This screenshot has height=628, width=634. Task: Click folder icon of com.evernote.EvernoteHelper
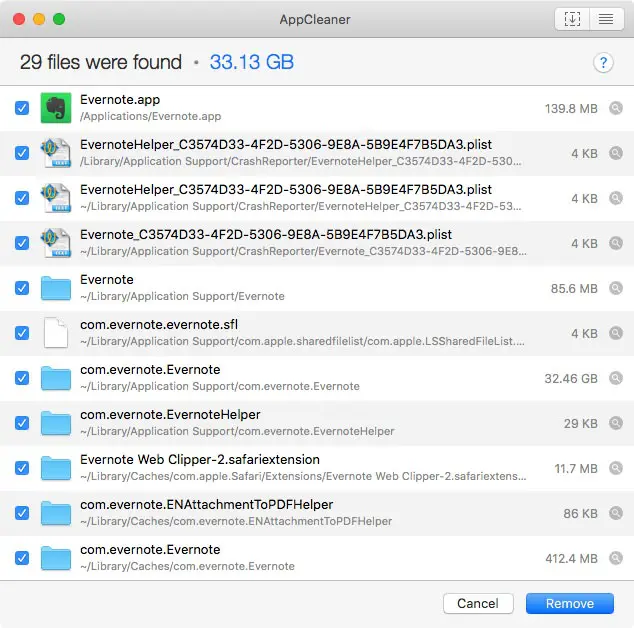[x=56, y=423]
